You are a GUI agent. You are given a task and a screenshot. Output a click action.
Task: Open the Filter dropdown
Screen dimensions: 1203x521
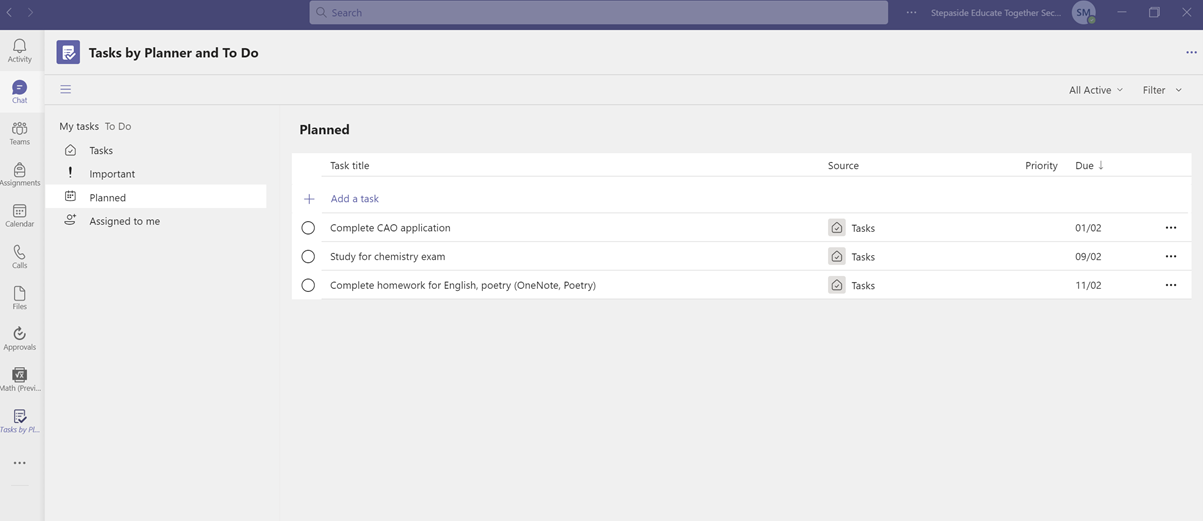pyautogui.click(x=1162, y=90)
